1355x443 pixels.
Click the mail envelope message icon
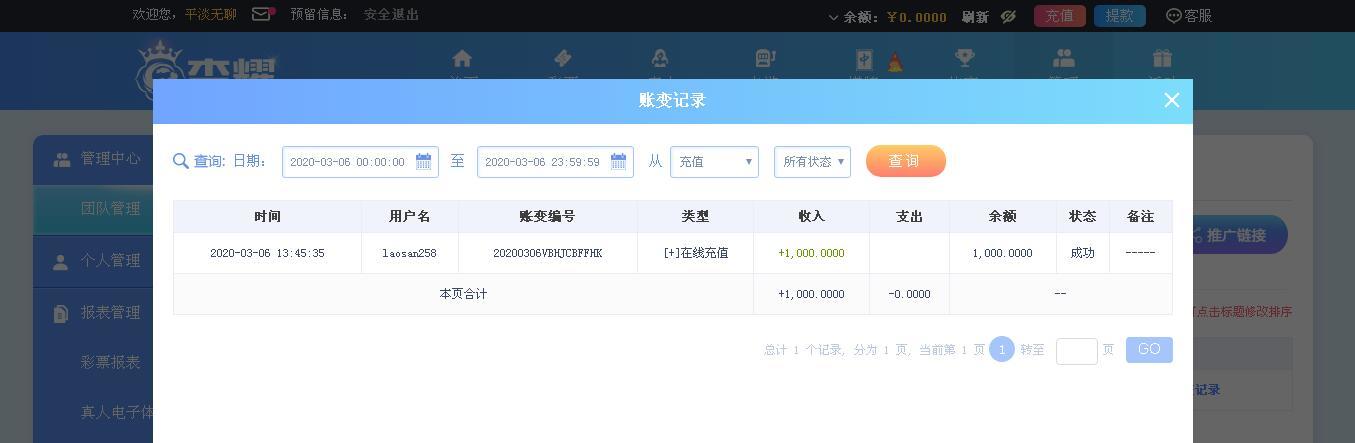tap(262, 15)
